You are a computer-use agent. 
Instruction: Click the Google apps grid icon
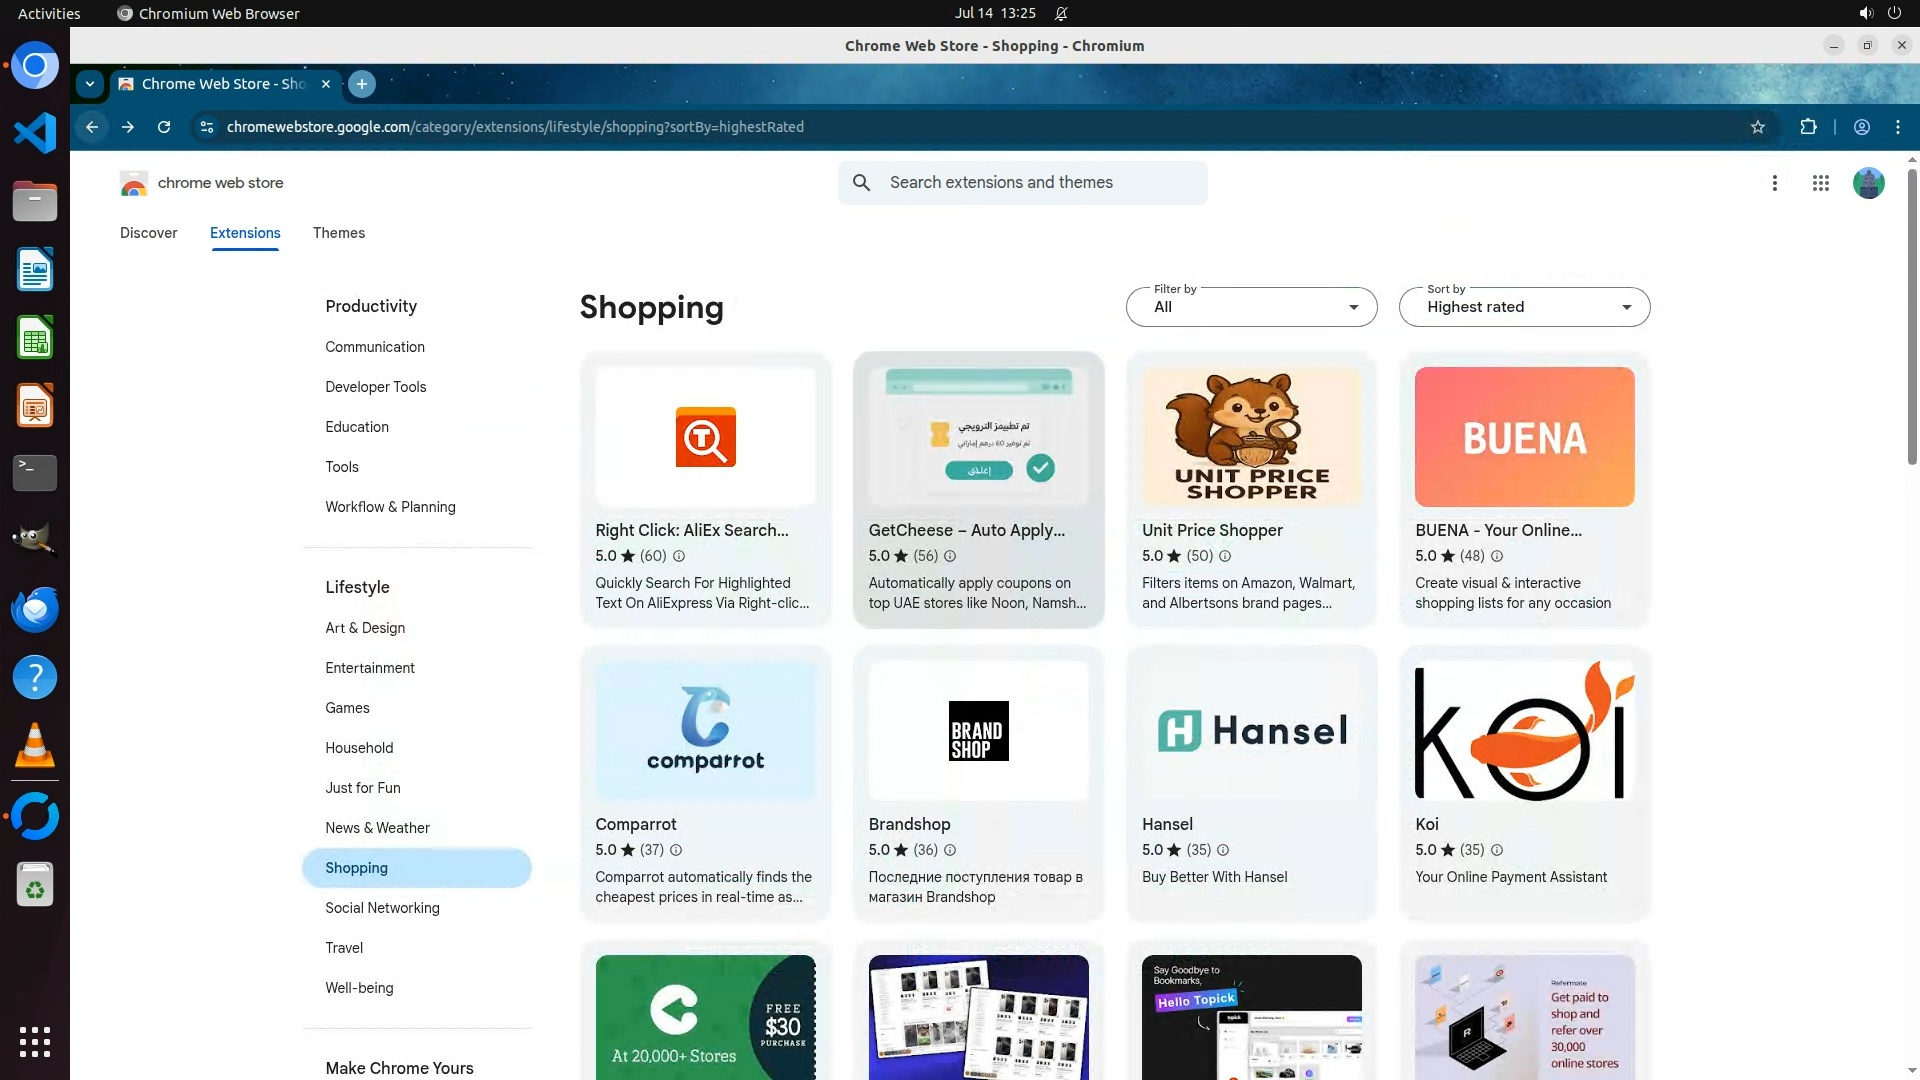1820,183
